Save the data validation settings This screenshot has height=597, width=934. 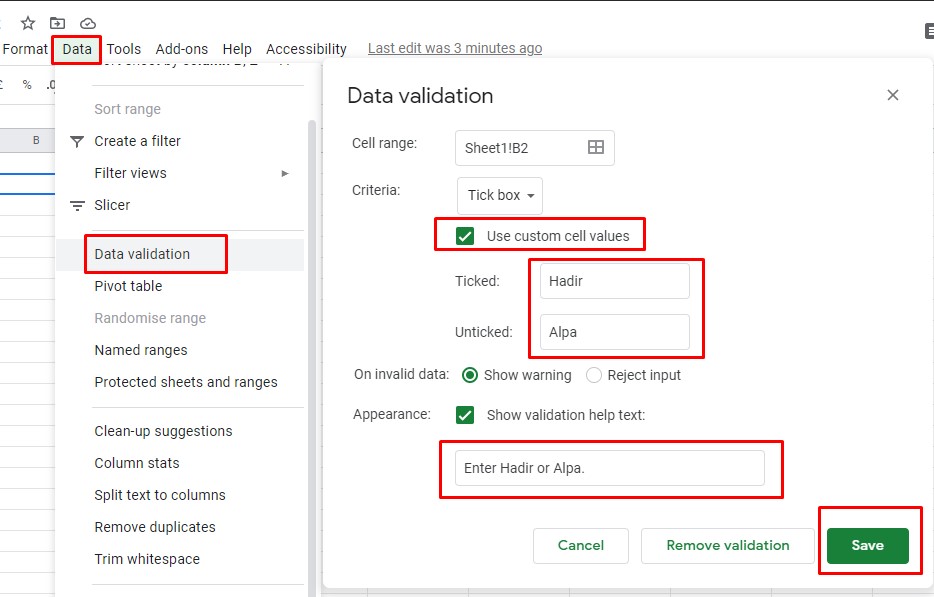pyautogui.click(x=867, y=545)
